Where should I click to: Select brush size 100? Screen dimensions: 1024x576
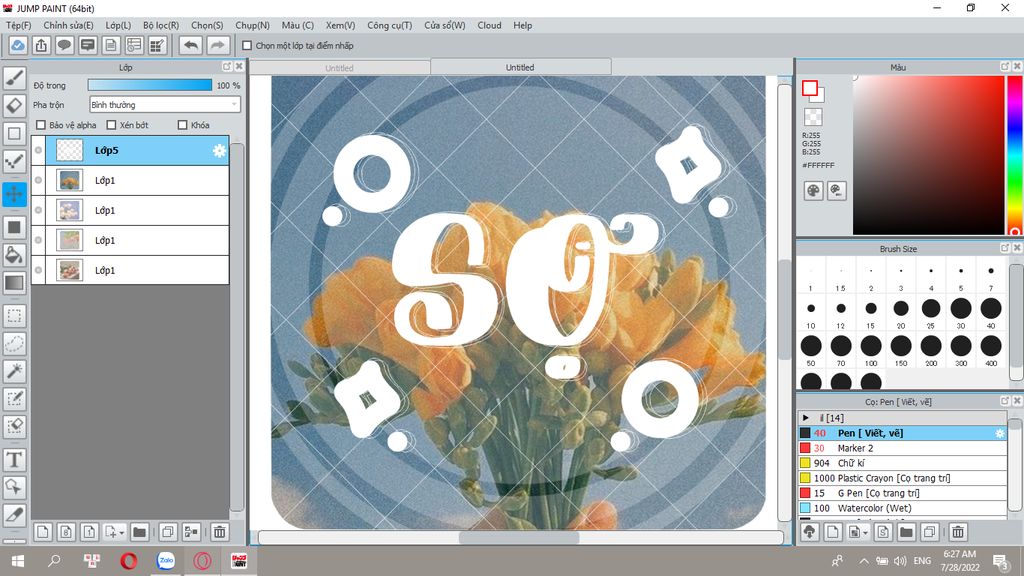pyautogui.click(x=871, y=350)
